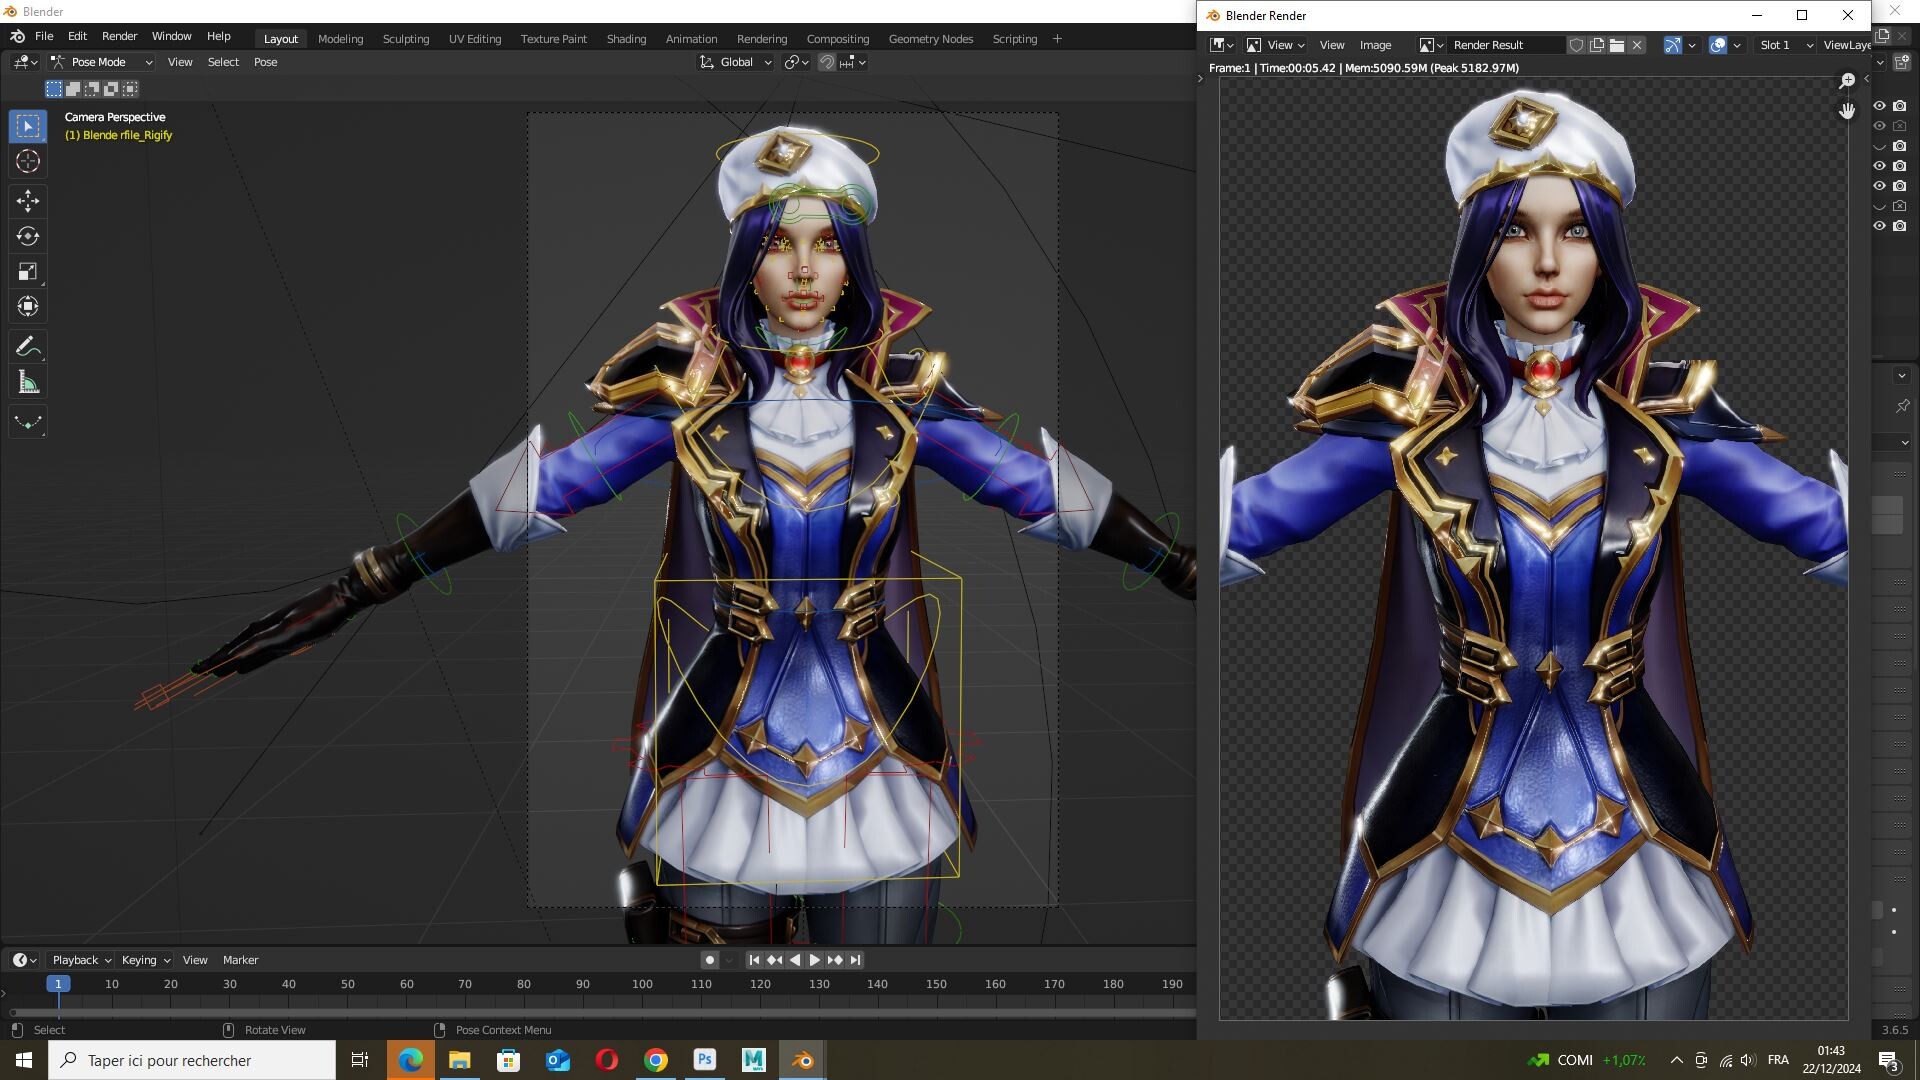This screenshot has height=1080, width=1920.
Task: Jump to next keyframe
Action: tap(835, 960)
